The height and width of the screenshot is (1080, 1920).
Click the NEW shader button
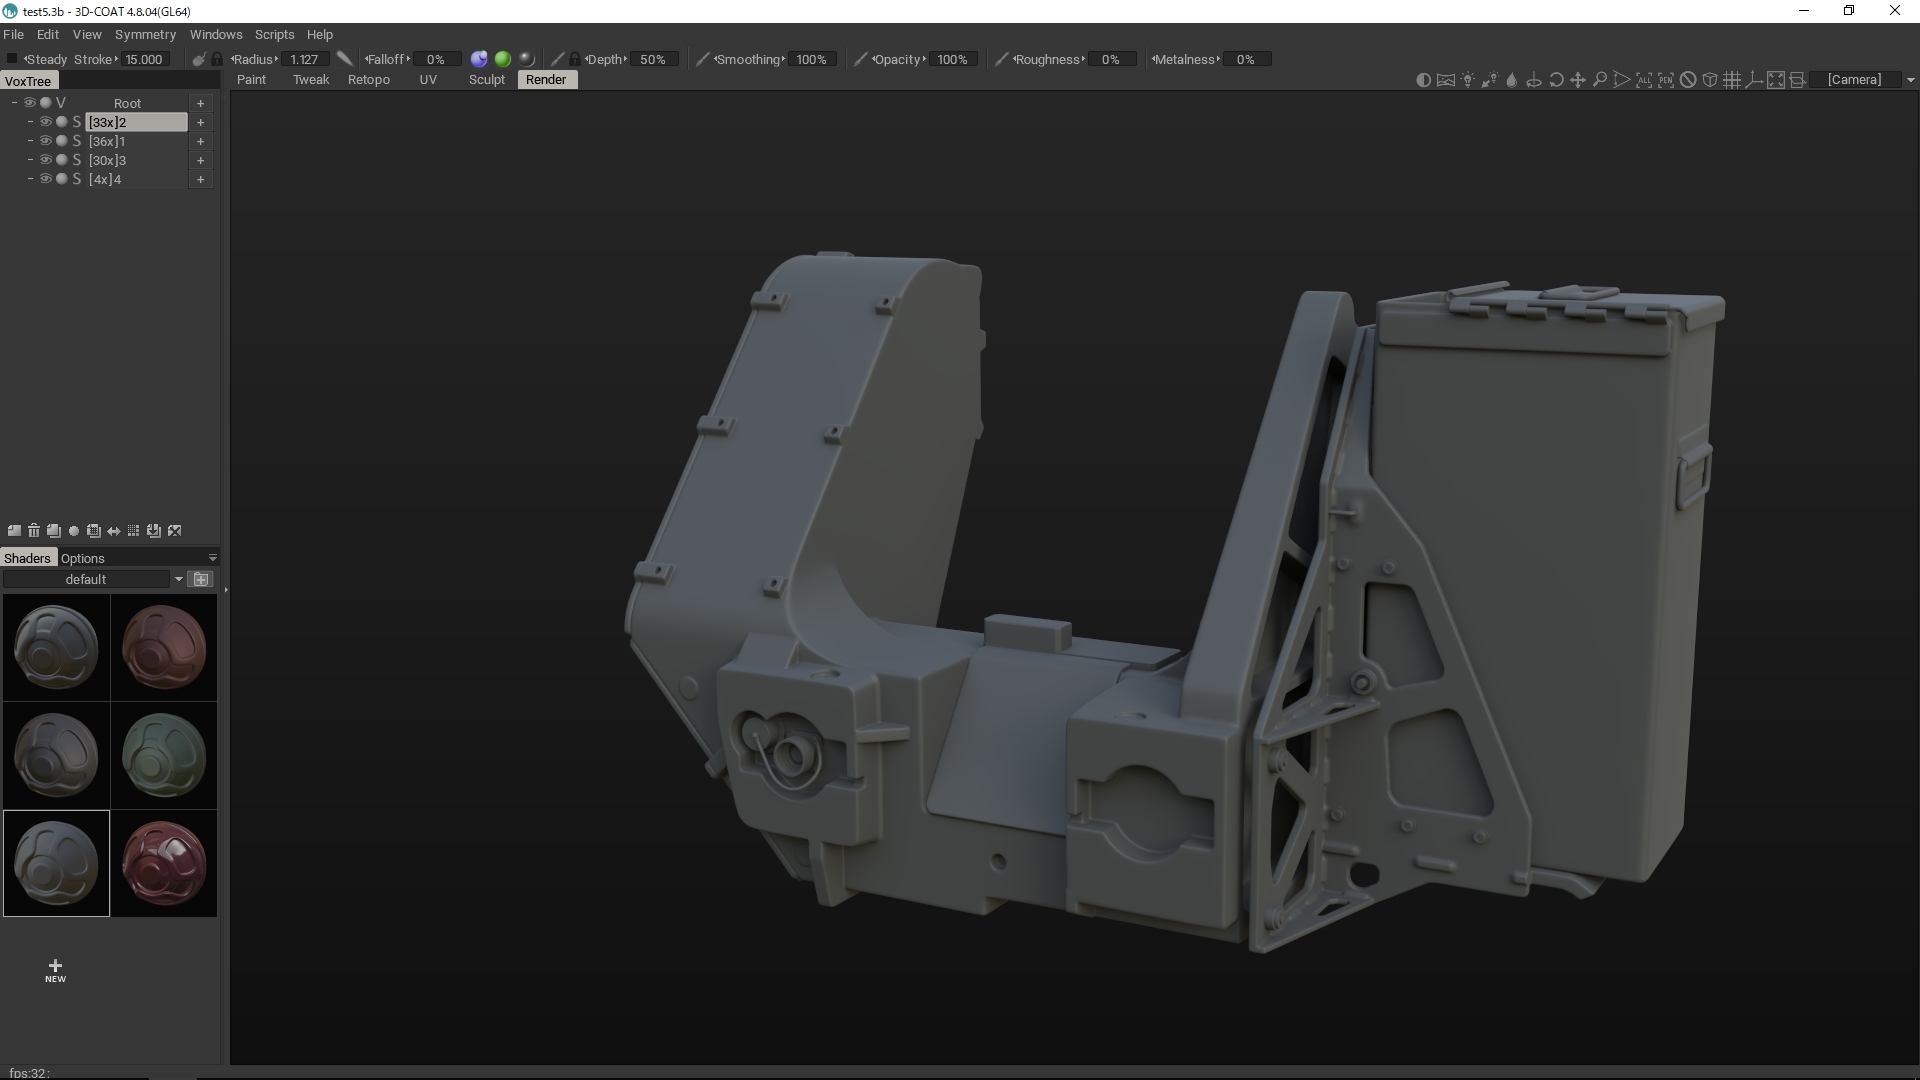(x=55, y=970)
